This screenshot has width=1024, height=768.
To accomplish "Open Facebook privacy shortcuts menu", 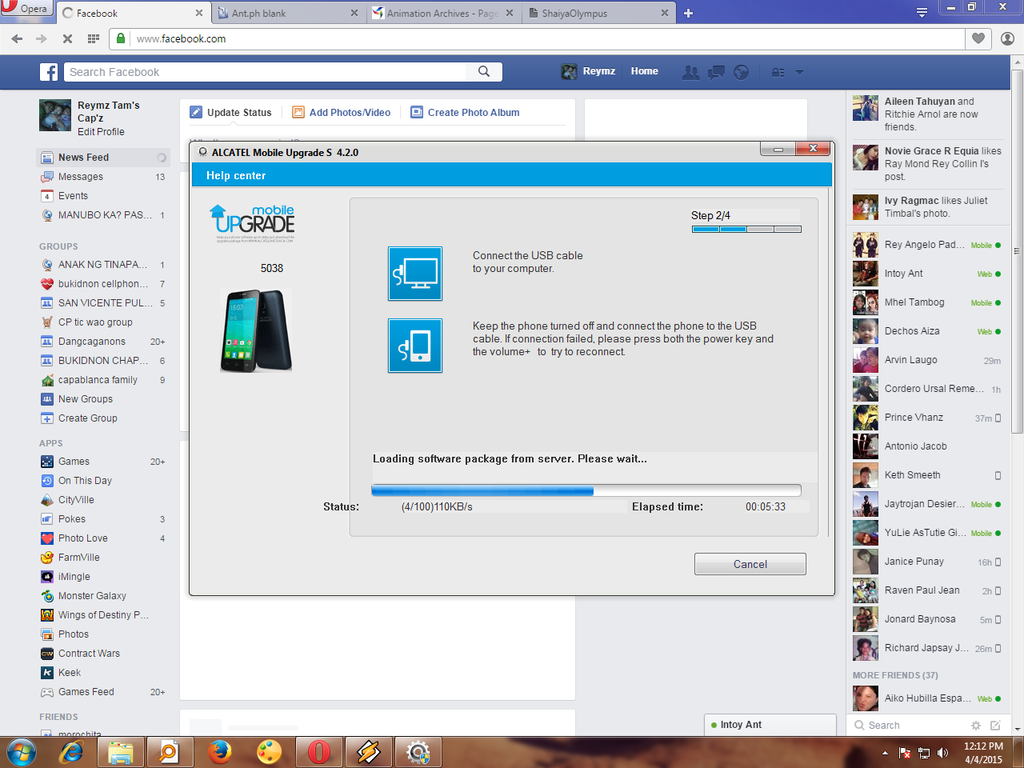I will coord(777,72).
